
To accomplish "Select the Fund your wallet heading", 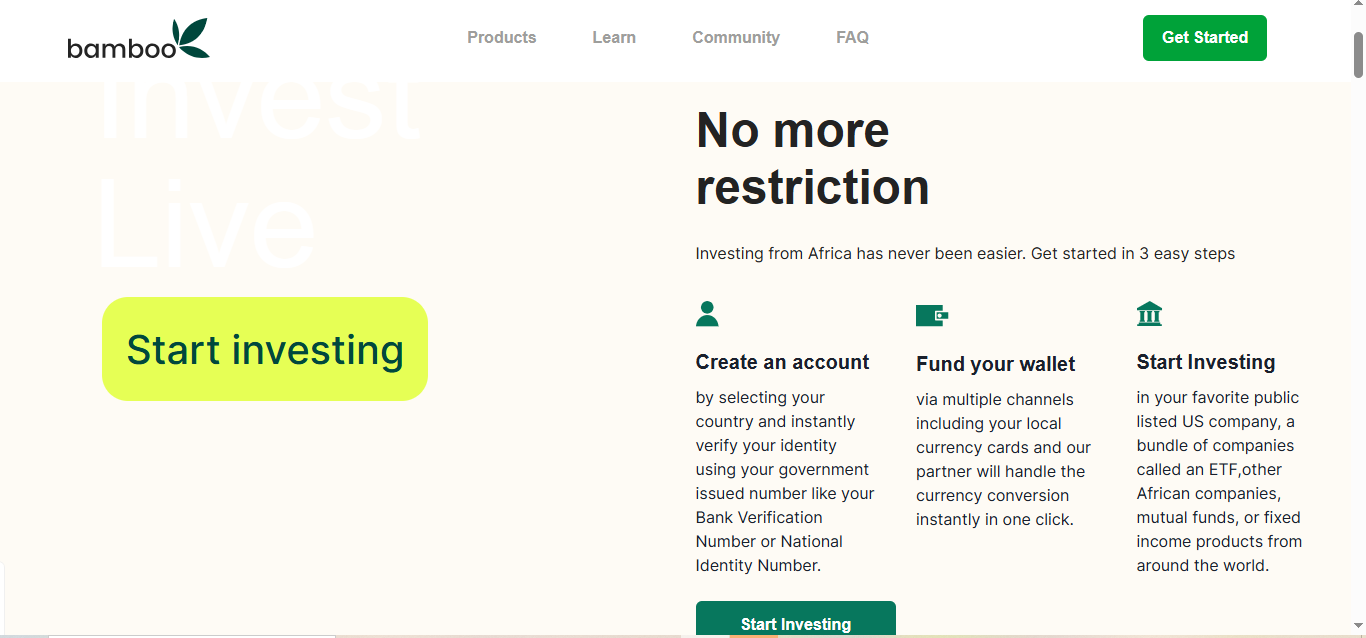I will 996,364.
